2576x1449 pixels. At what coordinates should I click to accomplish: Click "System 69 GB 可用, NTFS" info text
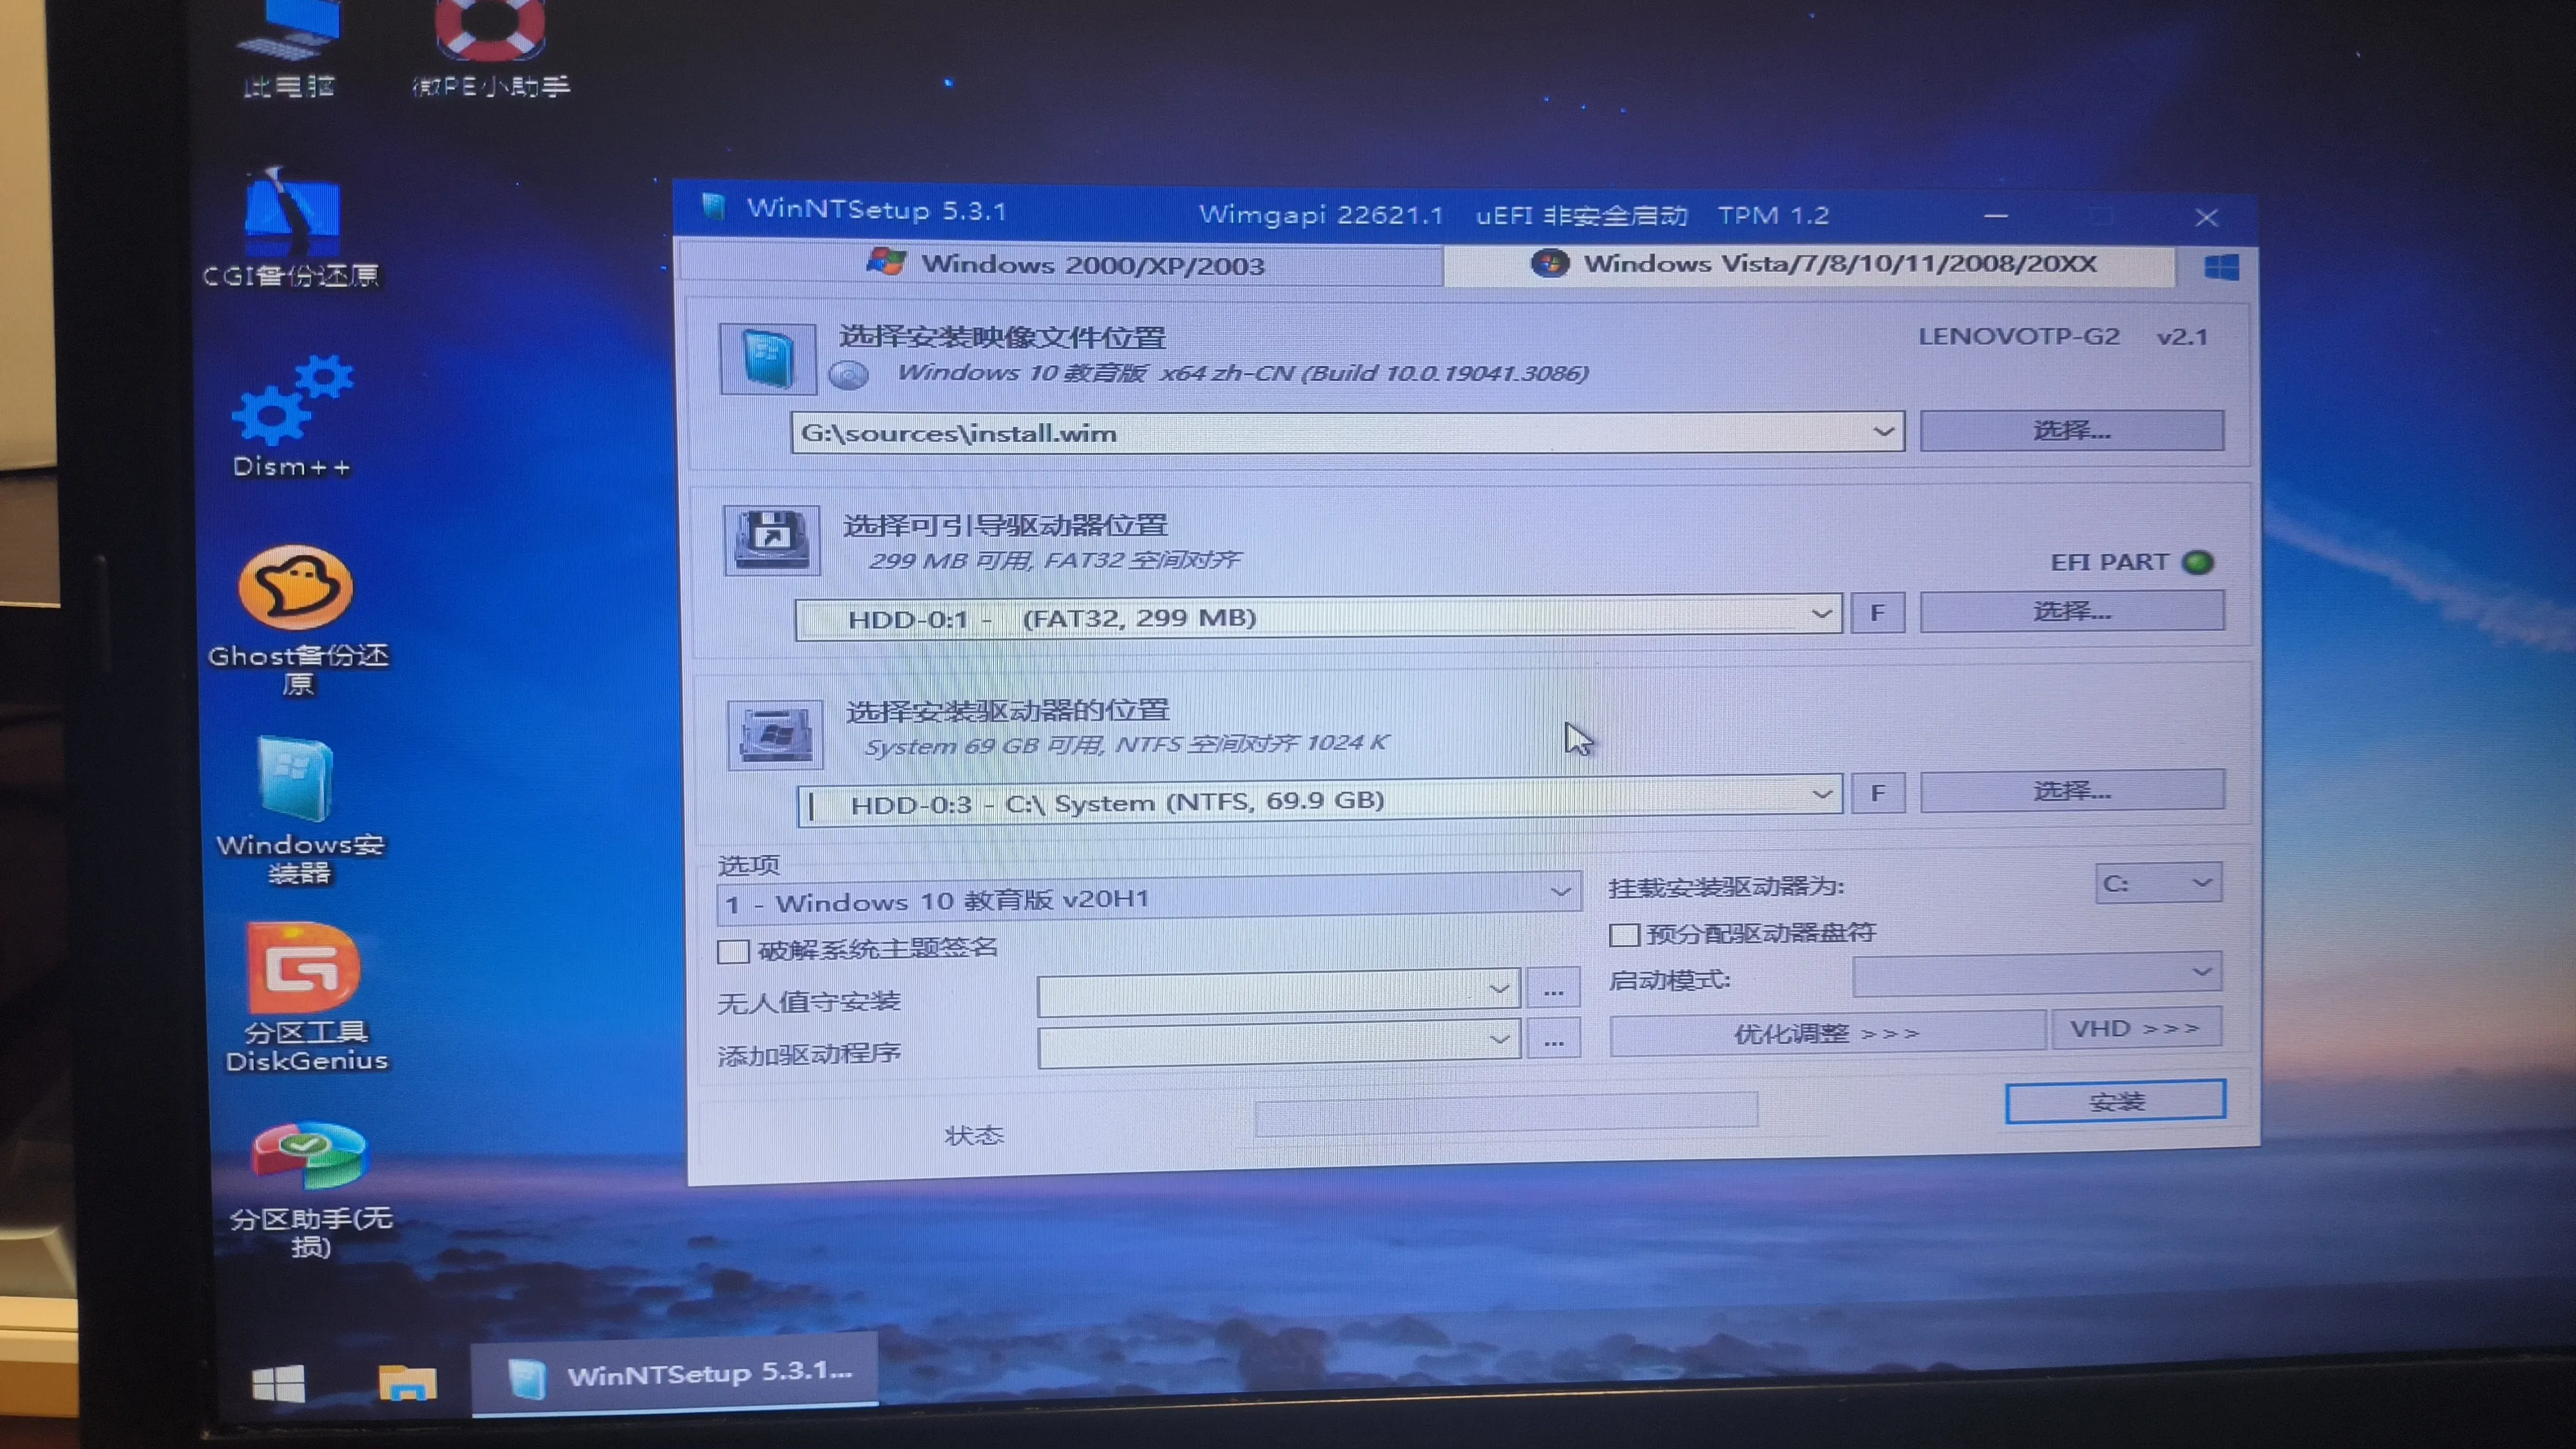click(1127, 744)
